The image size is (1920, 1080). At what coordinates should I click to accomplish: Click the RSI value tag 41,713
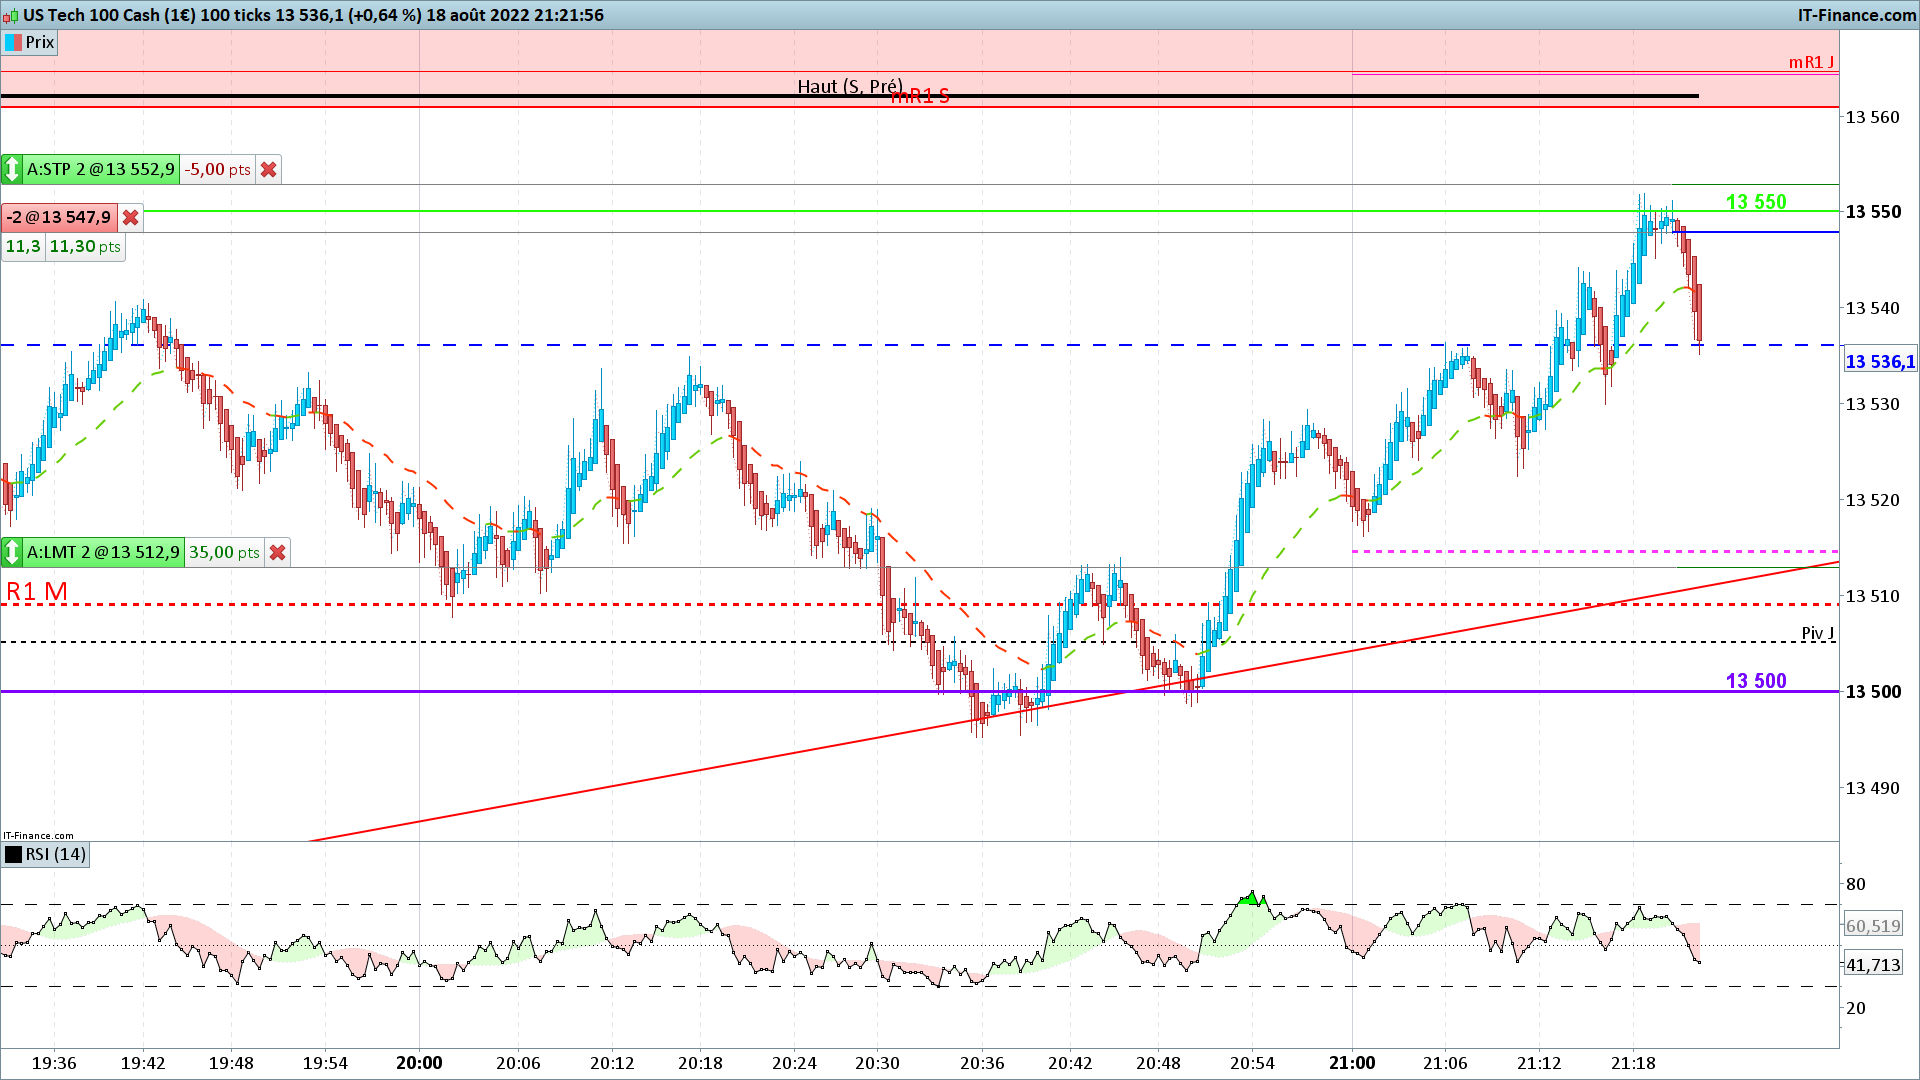(x=1872, y=965)
